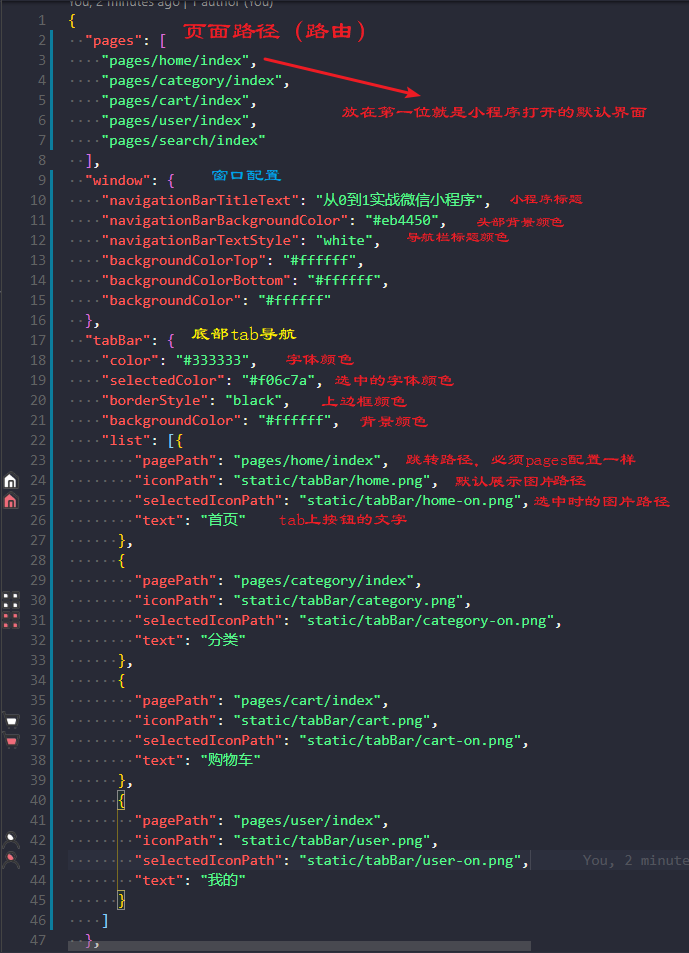Click the category-on.png gutter preview icon on line 31
Viewport: 689px width, 953px height.
tap(10, 621)
